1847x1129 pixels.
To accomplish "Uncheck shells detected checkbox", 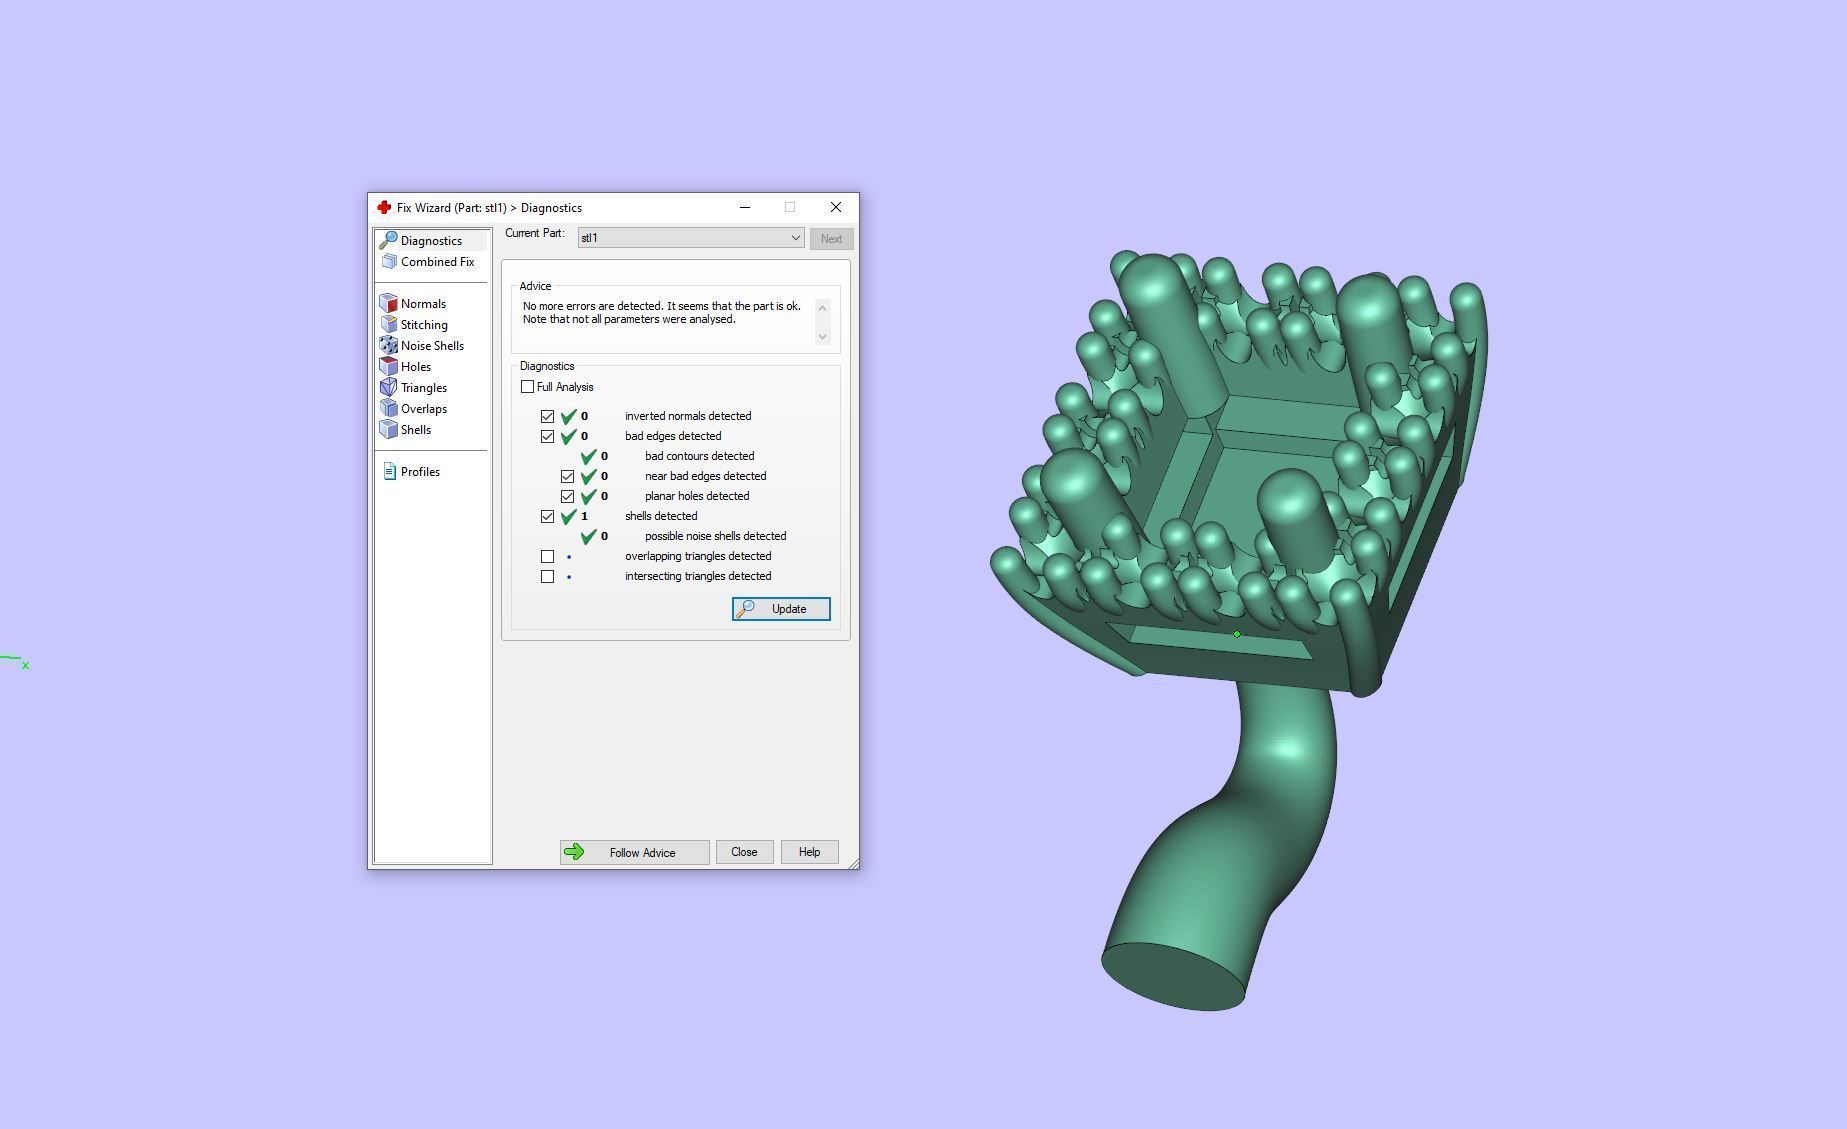I will click(547, 516).
